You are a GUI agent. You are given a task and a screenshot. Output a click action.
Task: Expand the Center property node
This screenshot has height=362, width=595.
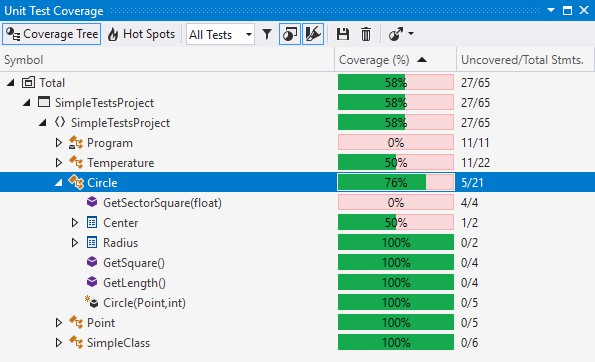pyautogui.click(x=75, y=223)
